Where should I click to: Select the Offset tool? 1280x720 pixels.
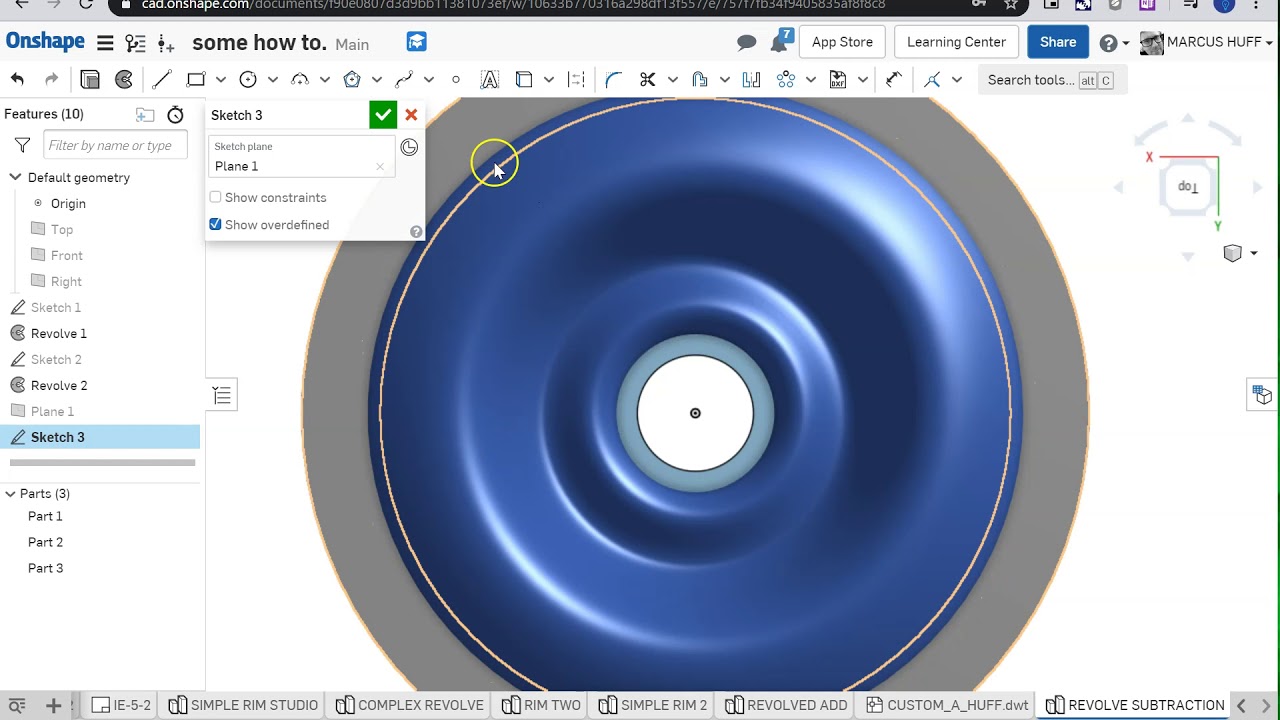[x=700, y=80]
